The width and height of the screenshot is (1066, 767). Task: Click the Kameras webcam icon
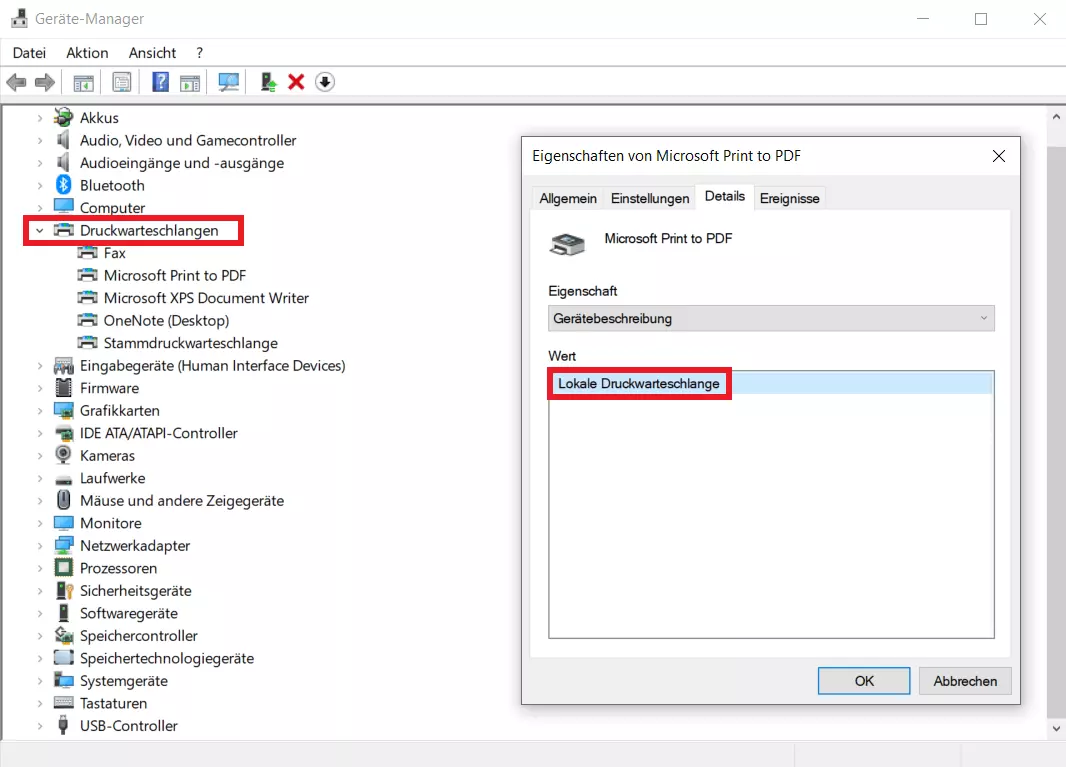[x=63, y=455]
